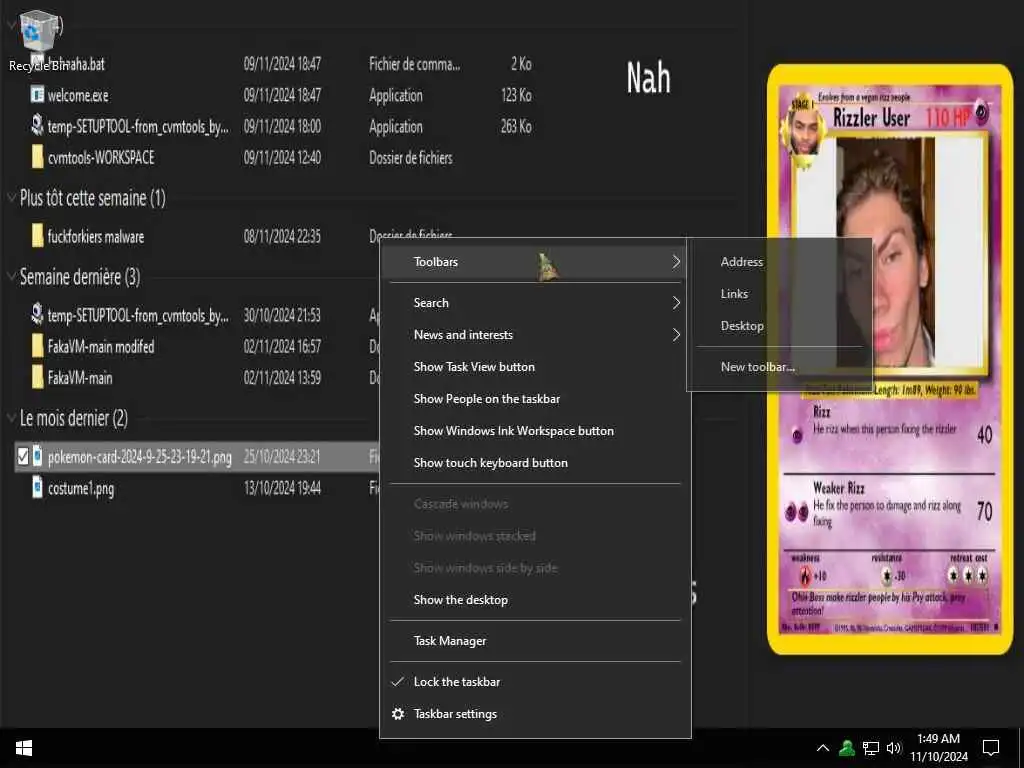Click the network tray icon
The image size is (1024, 768).
871,748
